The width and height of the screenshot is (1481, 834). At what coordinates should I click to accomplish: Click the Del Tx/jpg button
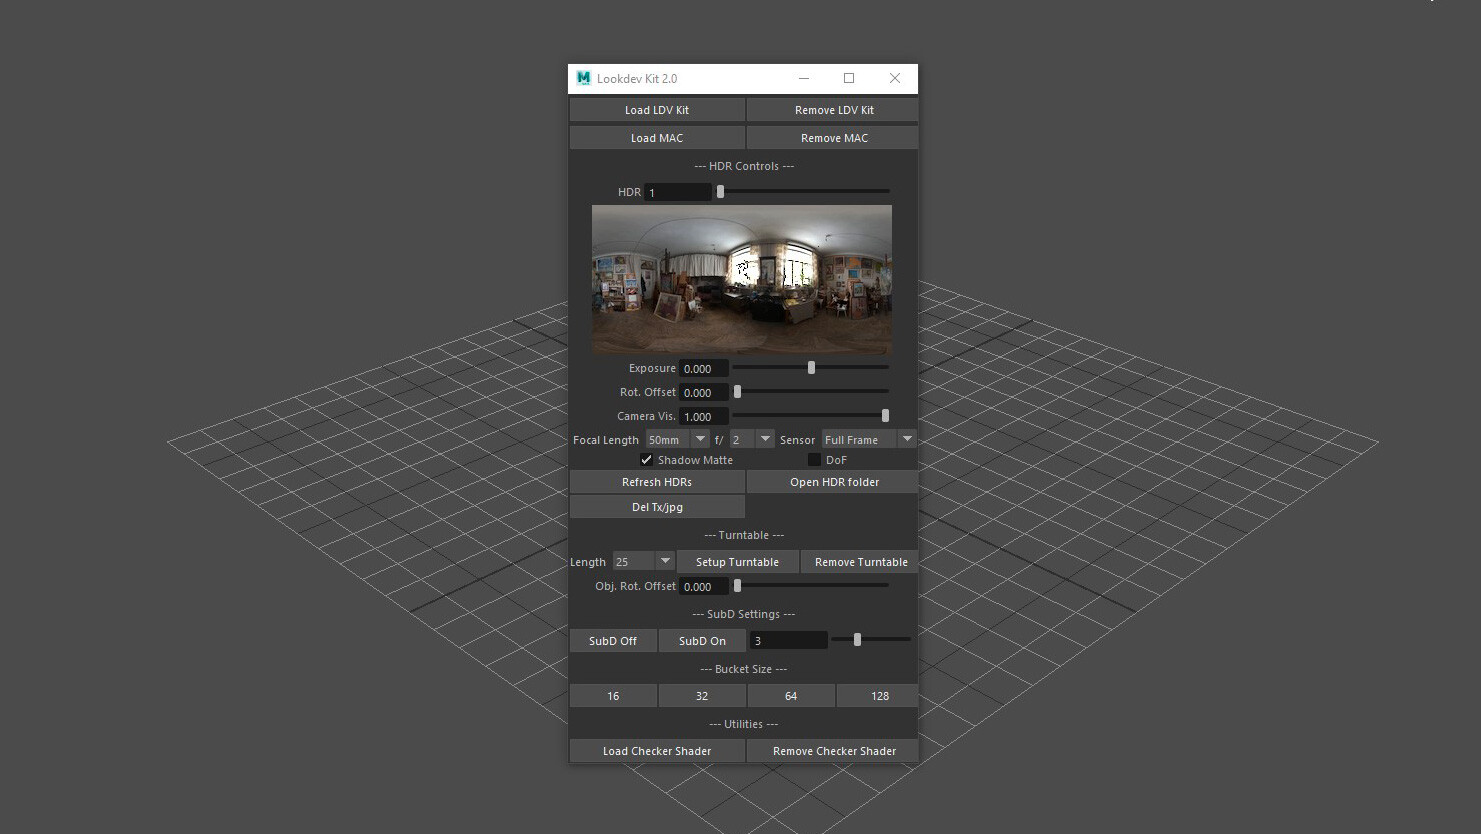(x=657, y=506)
